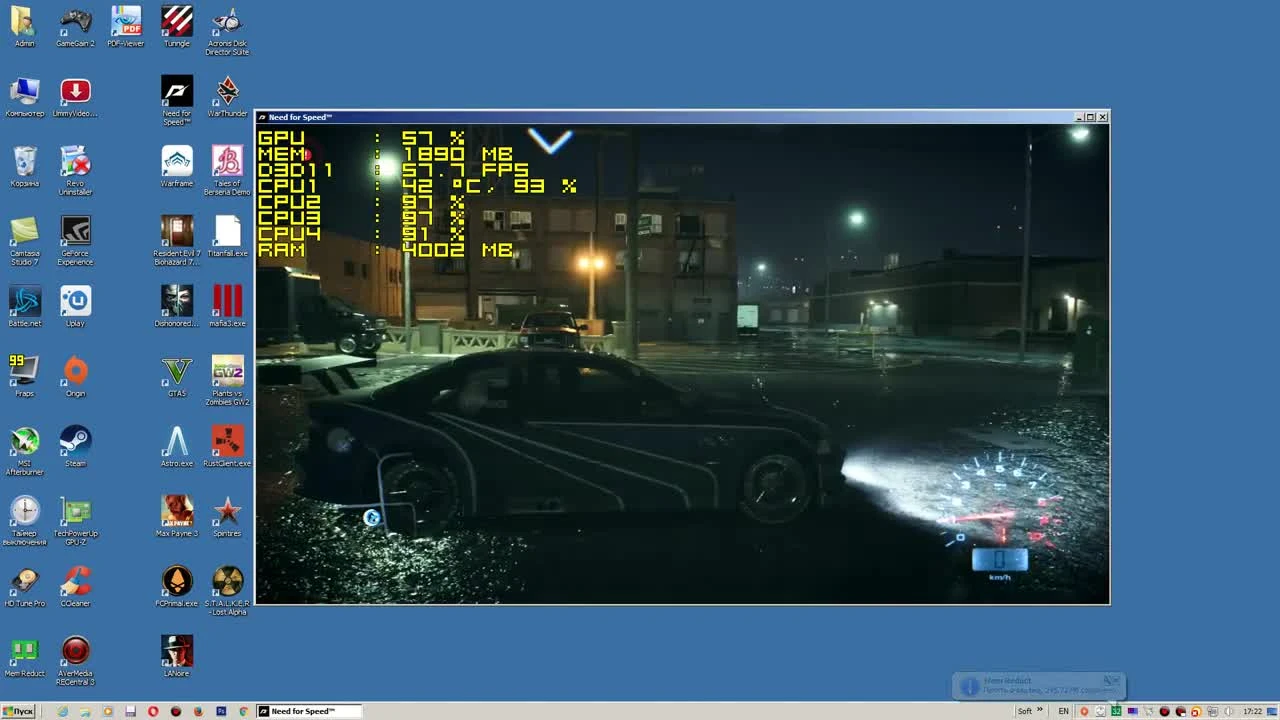This screenshot has height=720, width=1280.
Task: Open the system tray volume control
Action: 1226,711
